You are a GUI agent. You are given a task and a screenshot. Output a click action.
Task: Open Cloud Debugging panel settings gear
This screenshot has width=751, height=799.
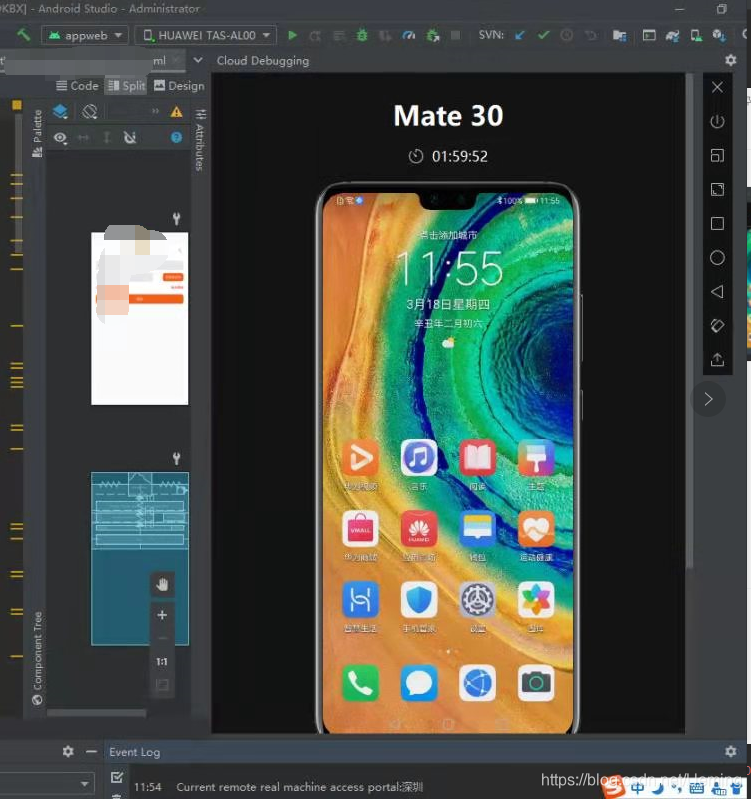(x=731, y=60)
